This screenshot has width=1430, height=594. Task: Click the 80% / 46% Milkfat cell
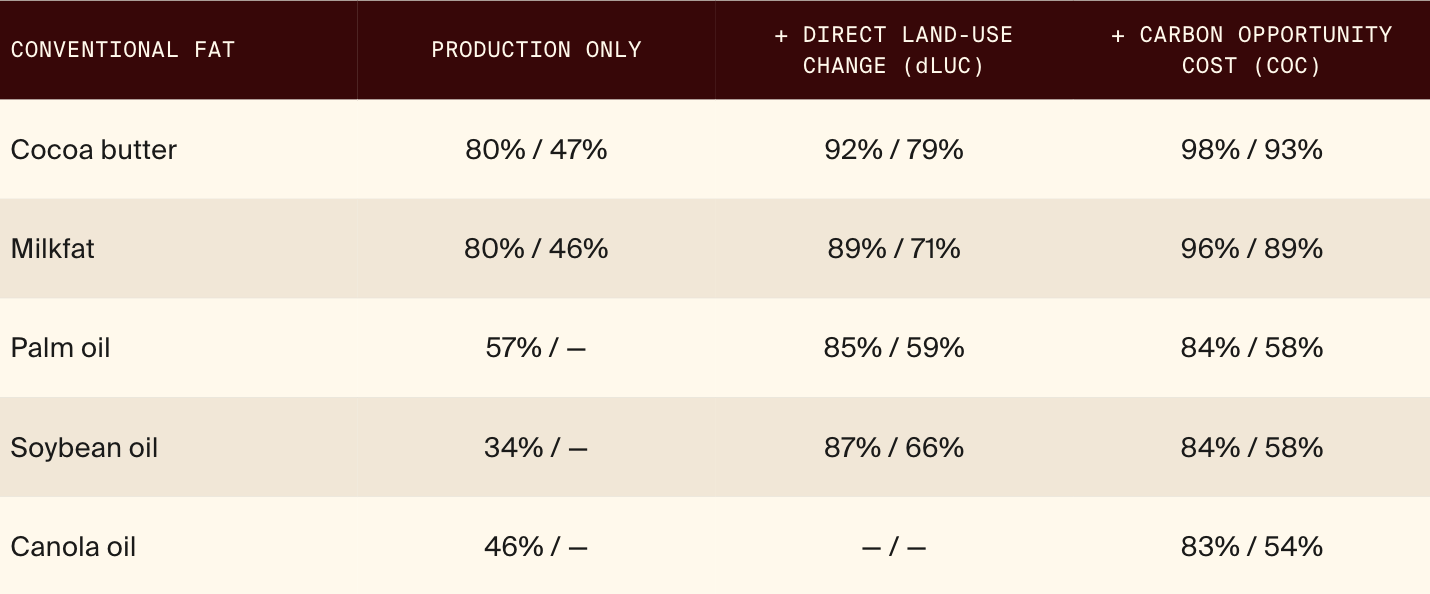(x=536, y=248)
